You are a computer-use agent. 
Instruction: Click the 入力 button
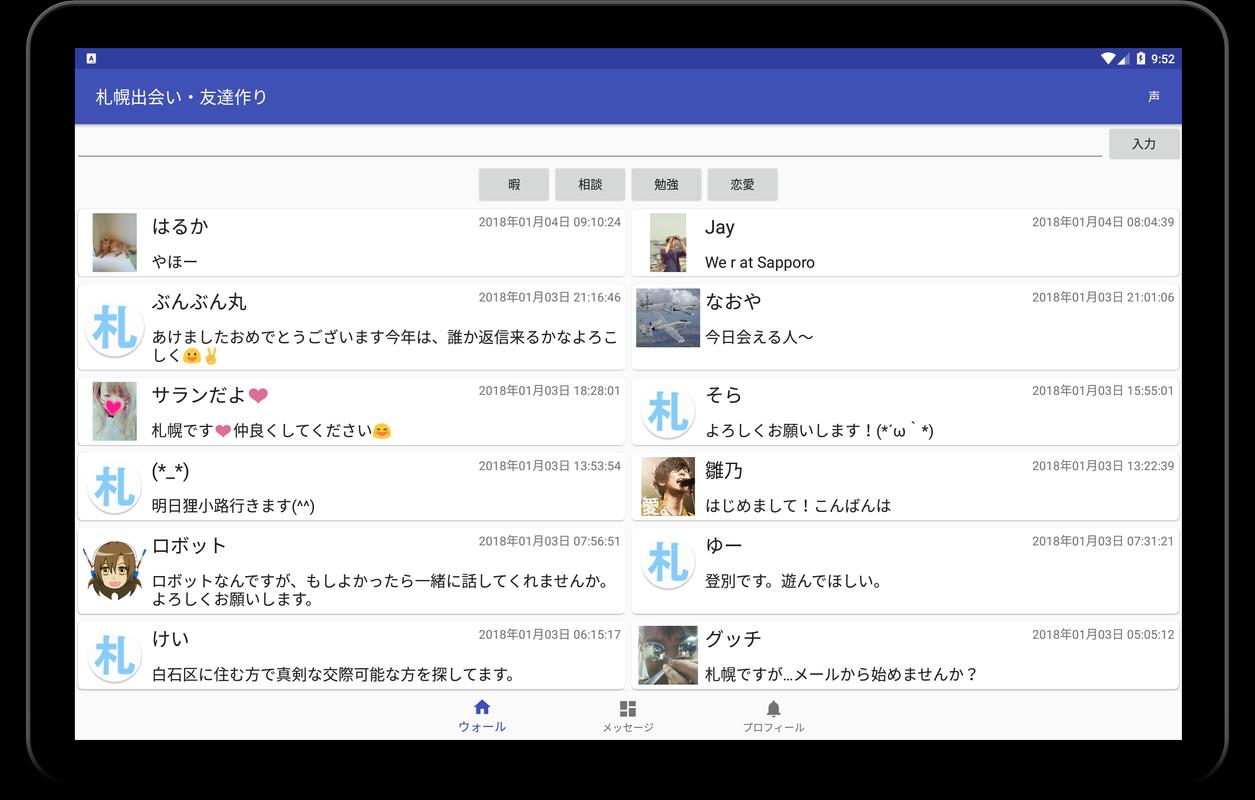1144,144
